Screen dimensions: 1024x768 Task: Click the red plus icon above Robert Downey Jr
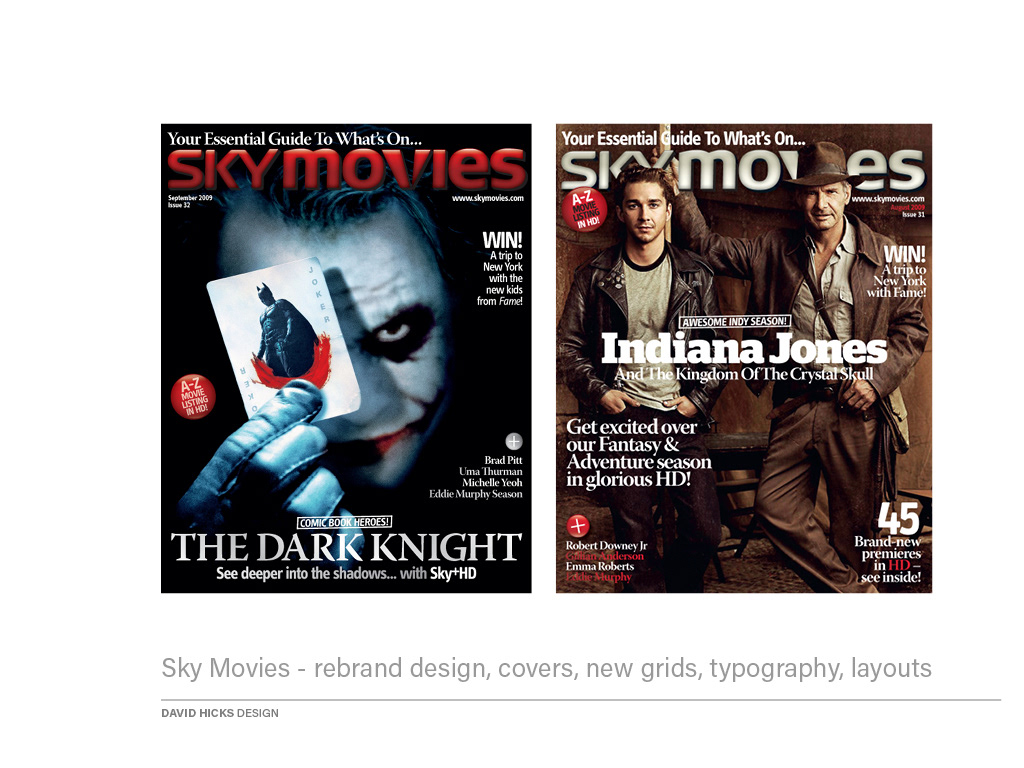point(577,525)
